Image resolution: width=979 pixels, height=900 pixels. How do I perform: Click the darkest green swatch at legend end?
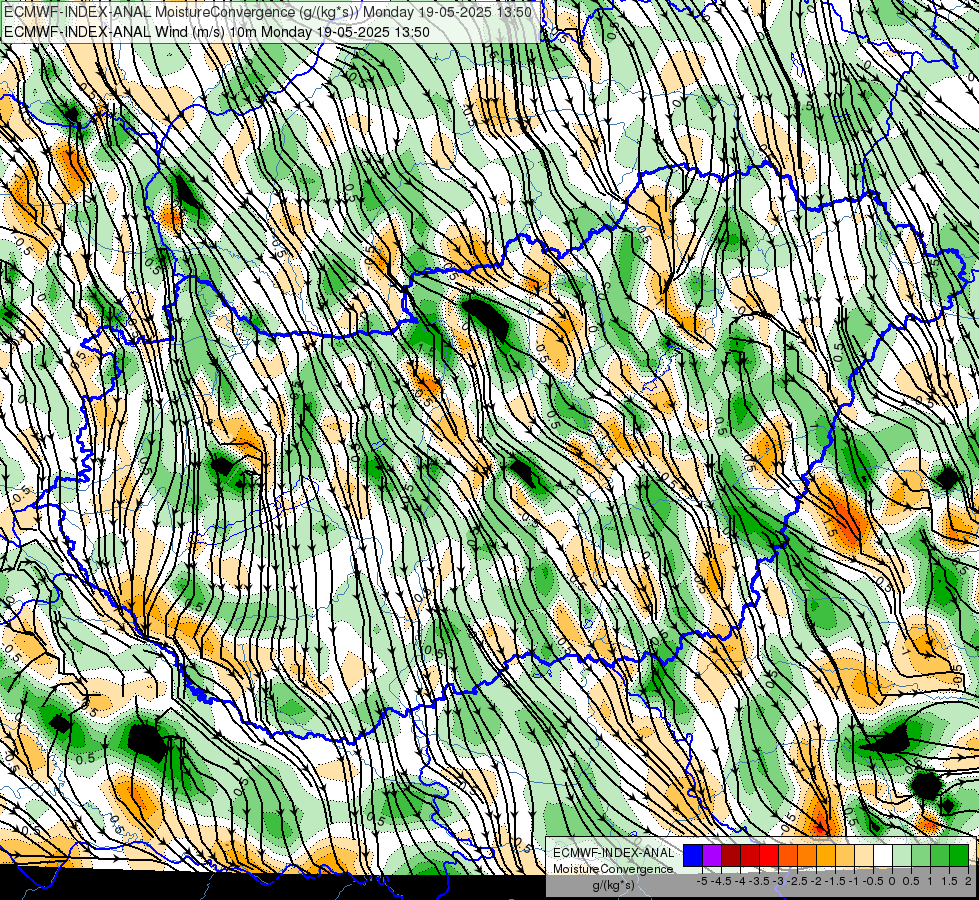pyautogui.click(x=959, y=855)
